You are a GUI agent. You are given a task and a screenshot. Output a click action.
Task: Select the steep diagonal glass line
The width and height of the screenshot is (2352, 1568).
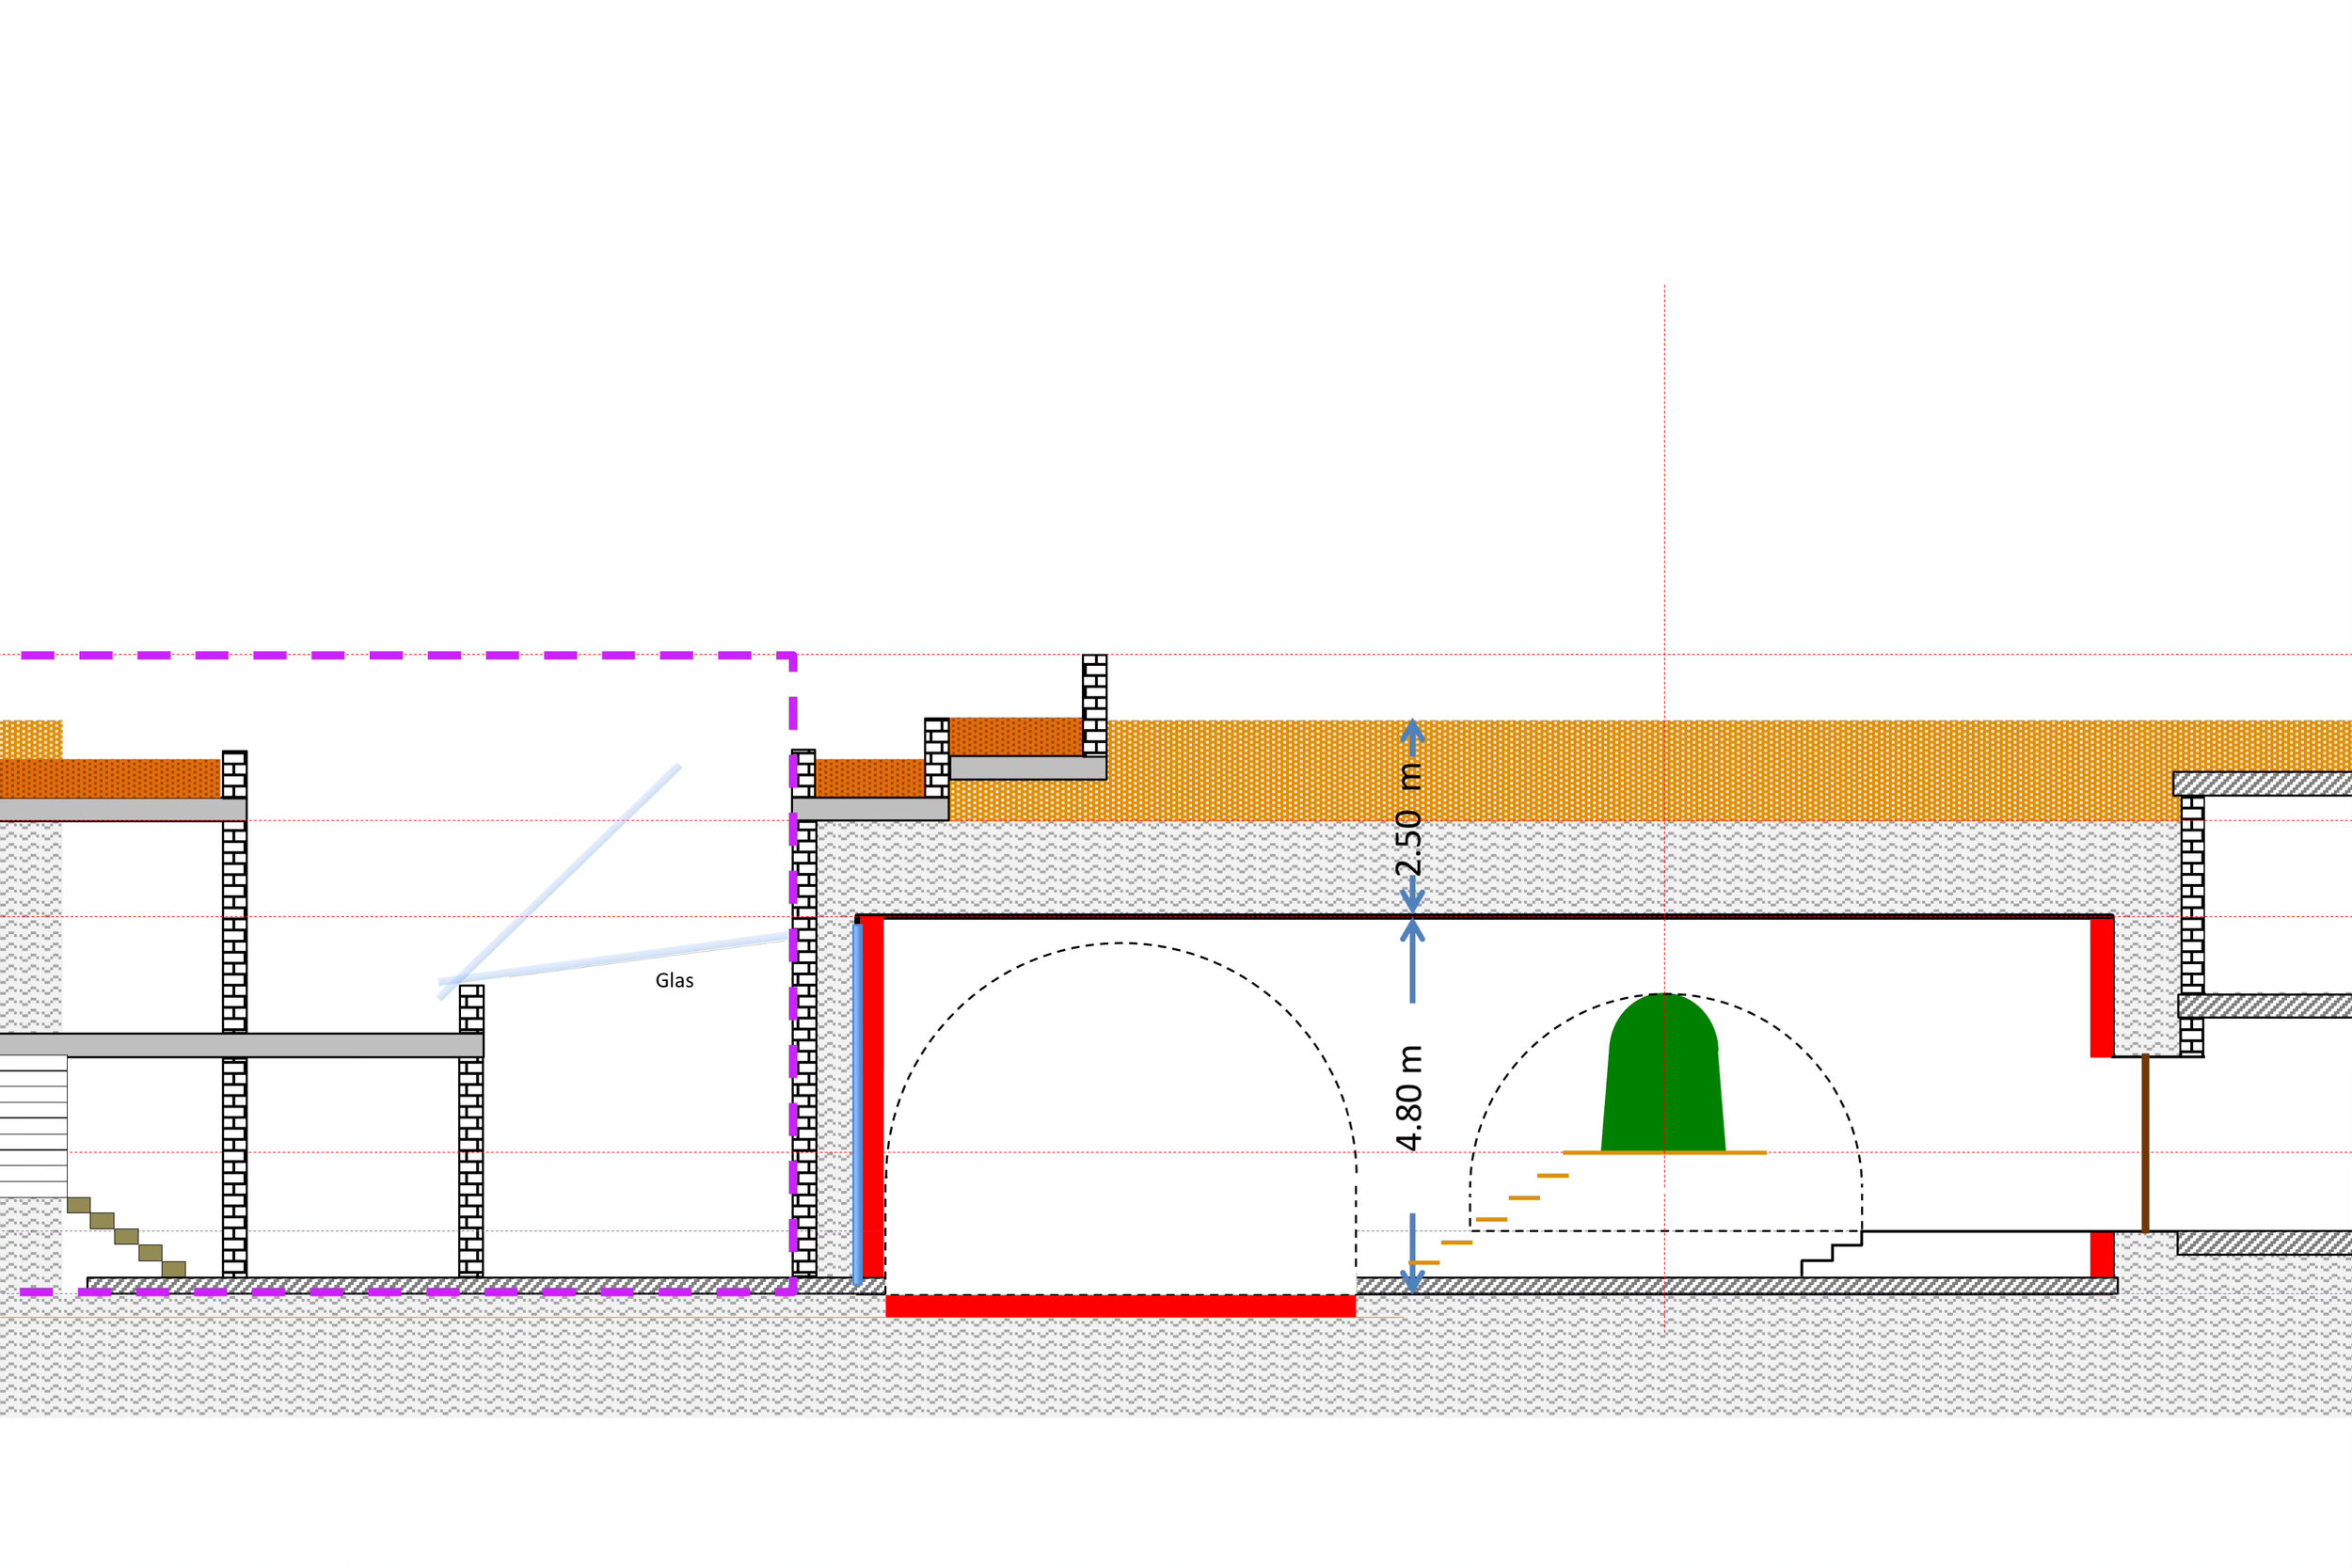(560, 882)
